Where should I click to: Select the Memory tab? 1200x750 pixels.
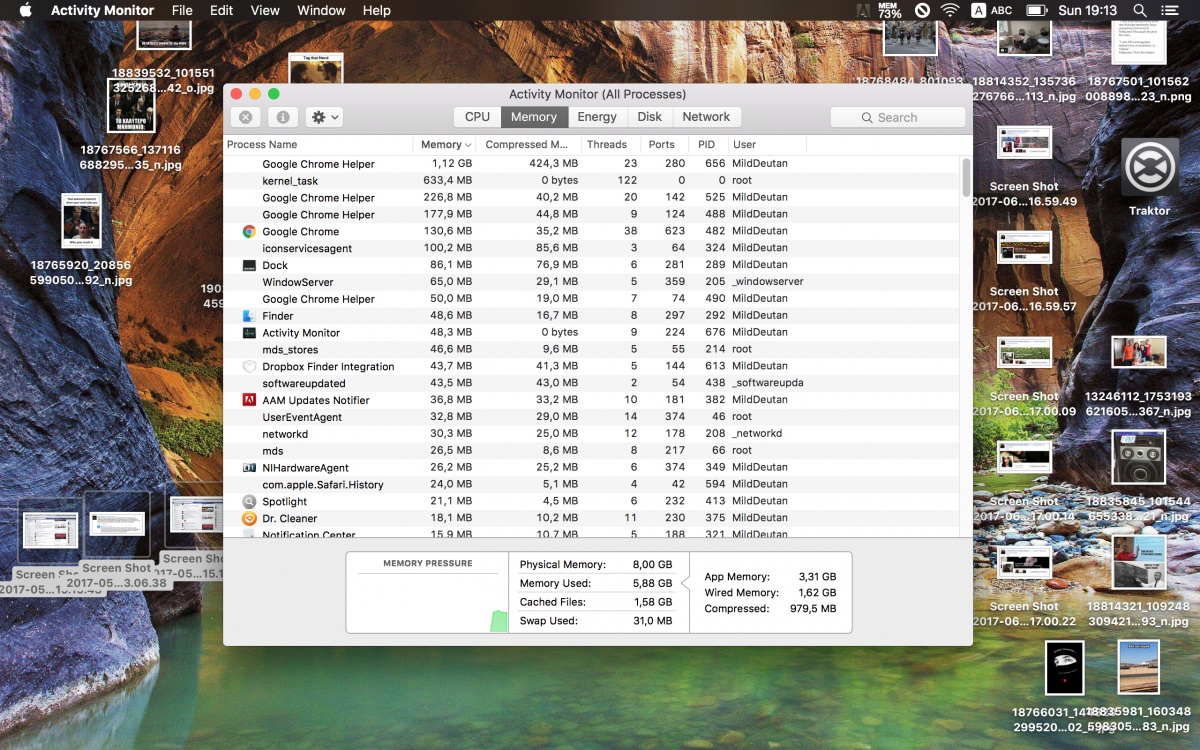[x=534, y=117]
